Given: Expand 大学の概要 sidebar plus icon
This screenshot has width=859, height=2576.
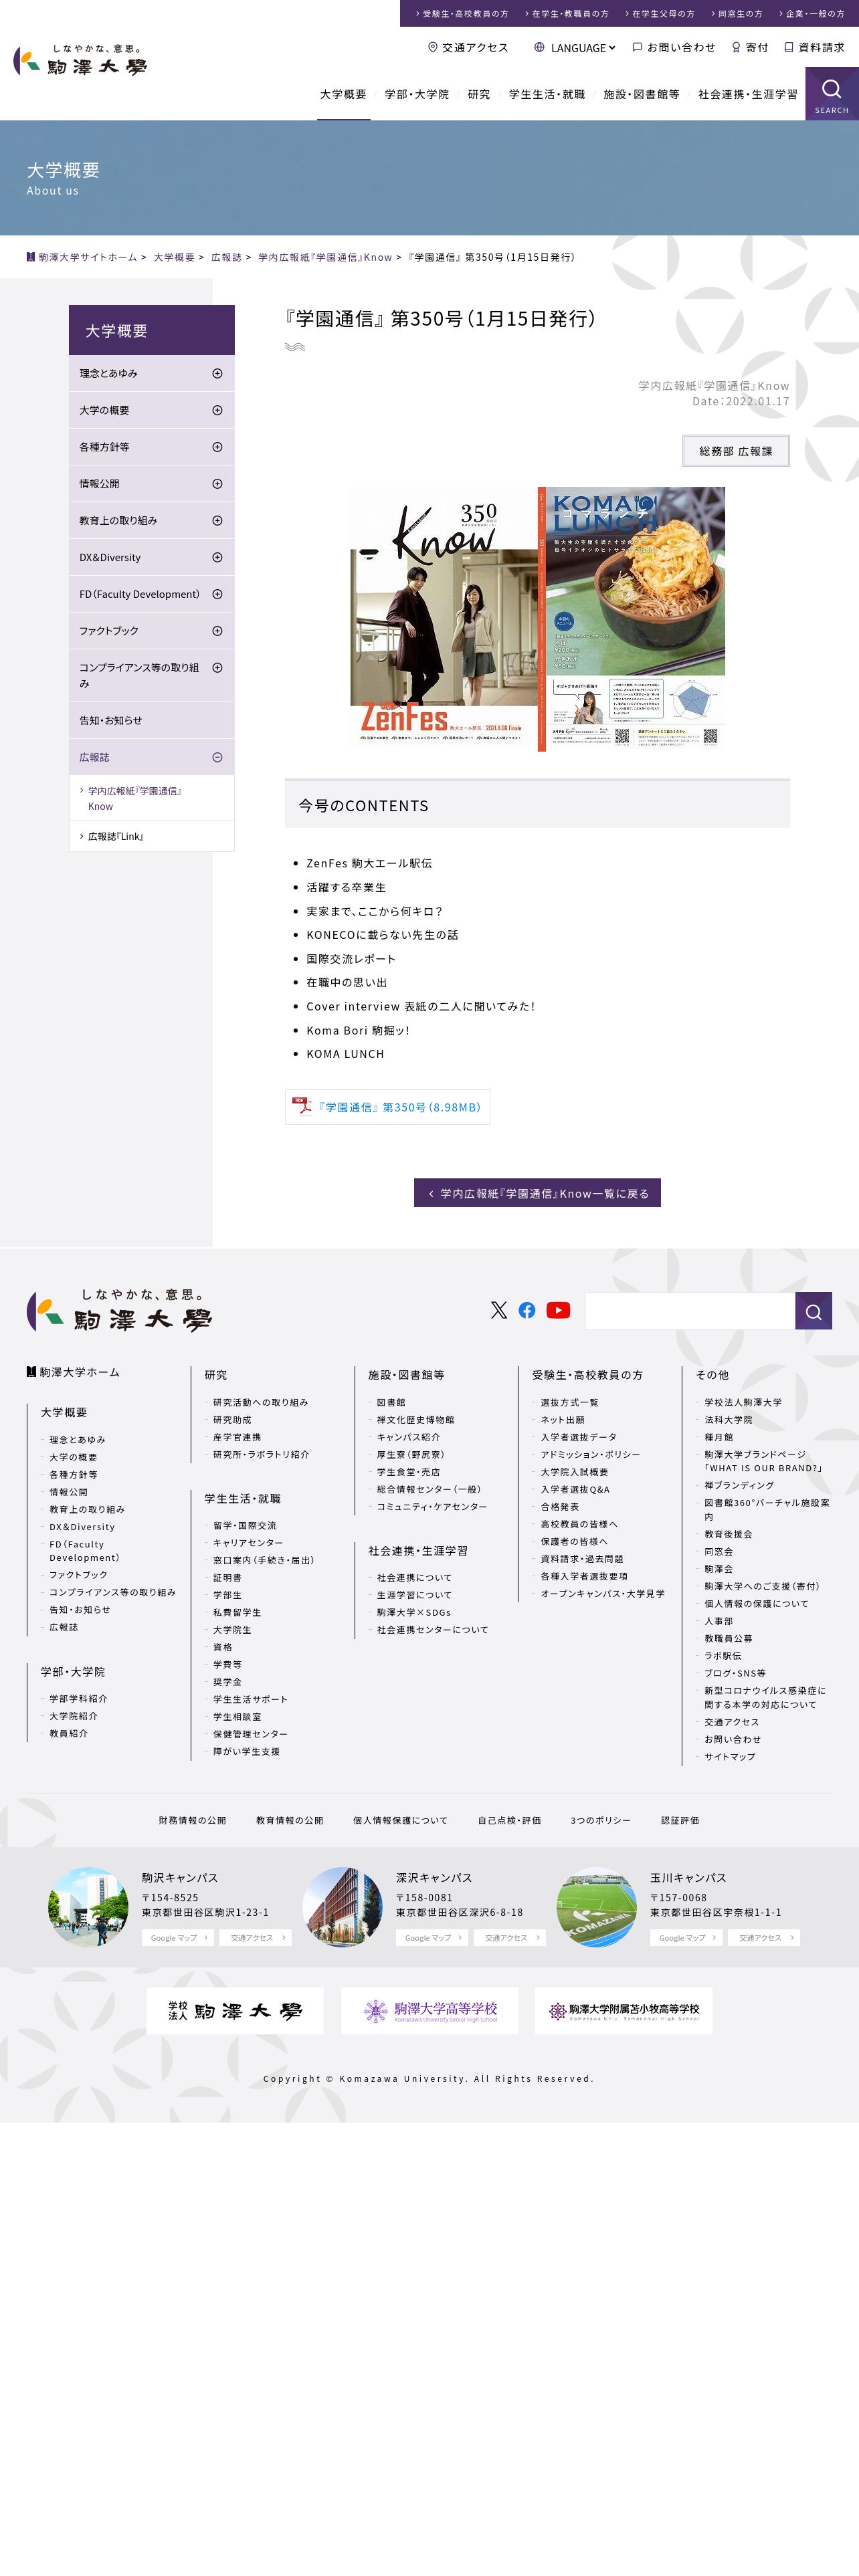Looking at the screenshot, I should 217,410.
